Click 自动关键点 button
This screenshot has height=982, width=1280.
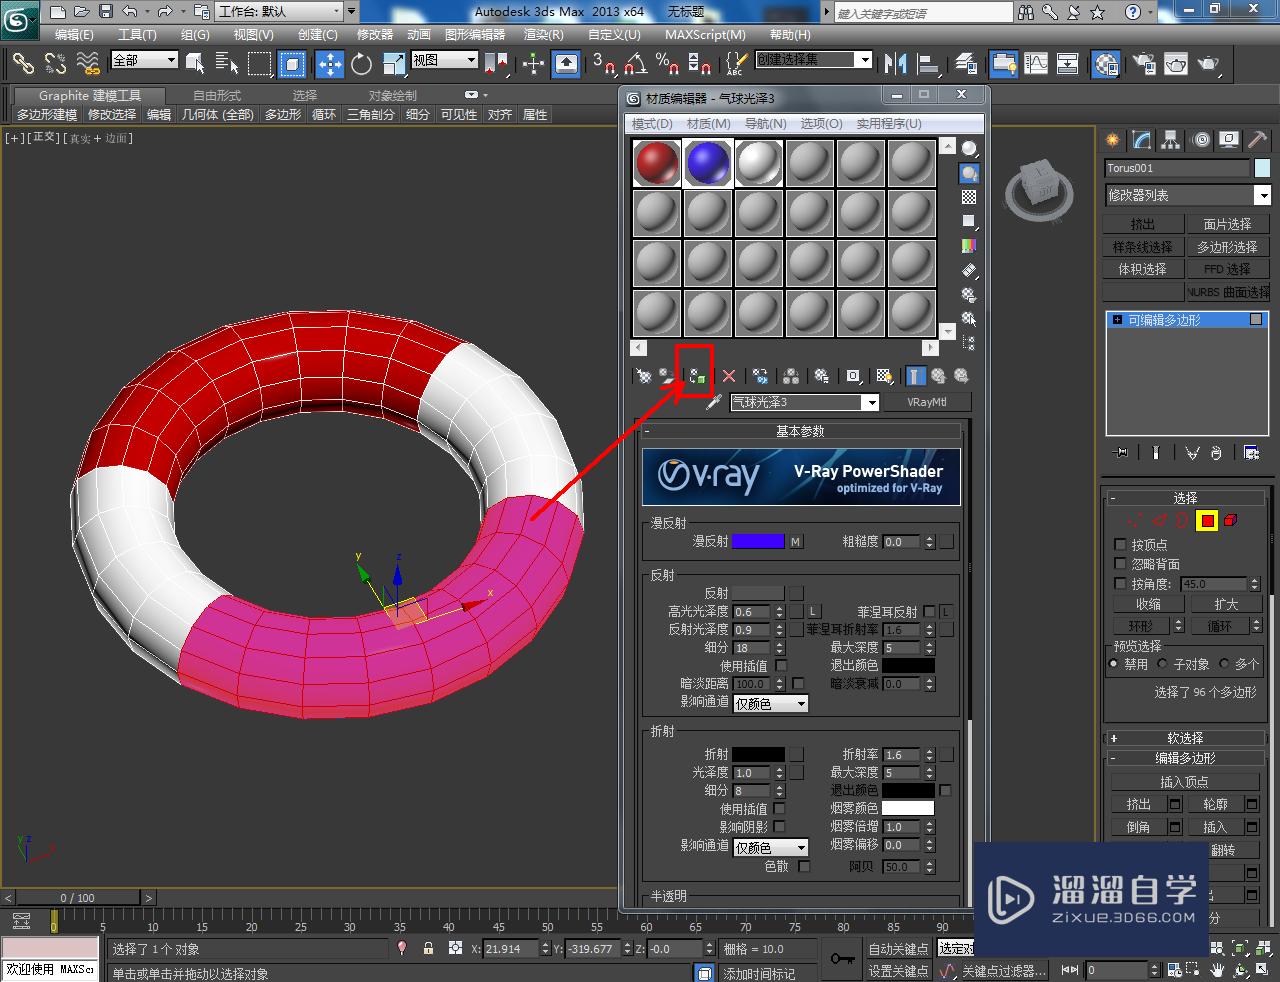[x=898, y=949]
